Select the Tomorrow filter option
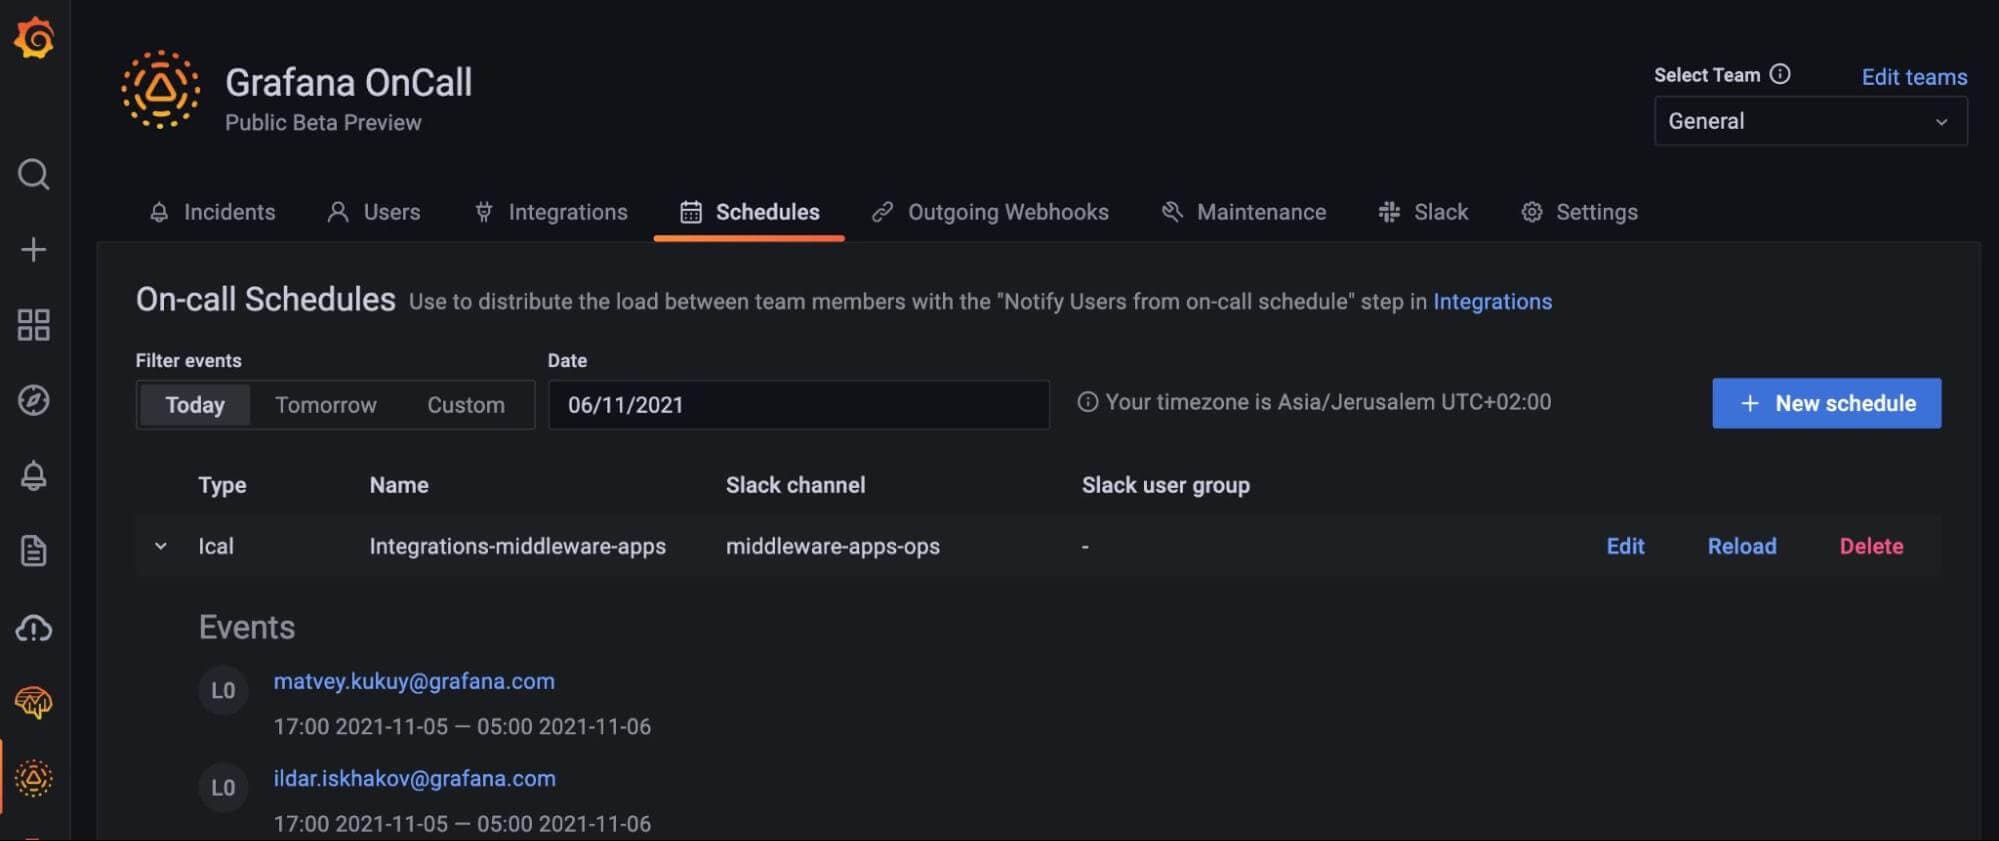The image size is (1999, 841). [x=326, y=405]
